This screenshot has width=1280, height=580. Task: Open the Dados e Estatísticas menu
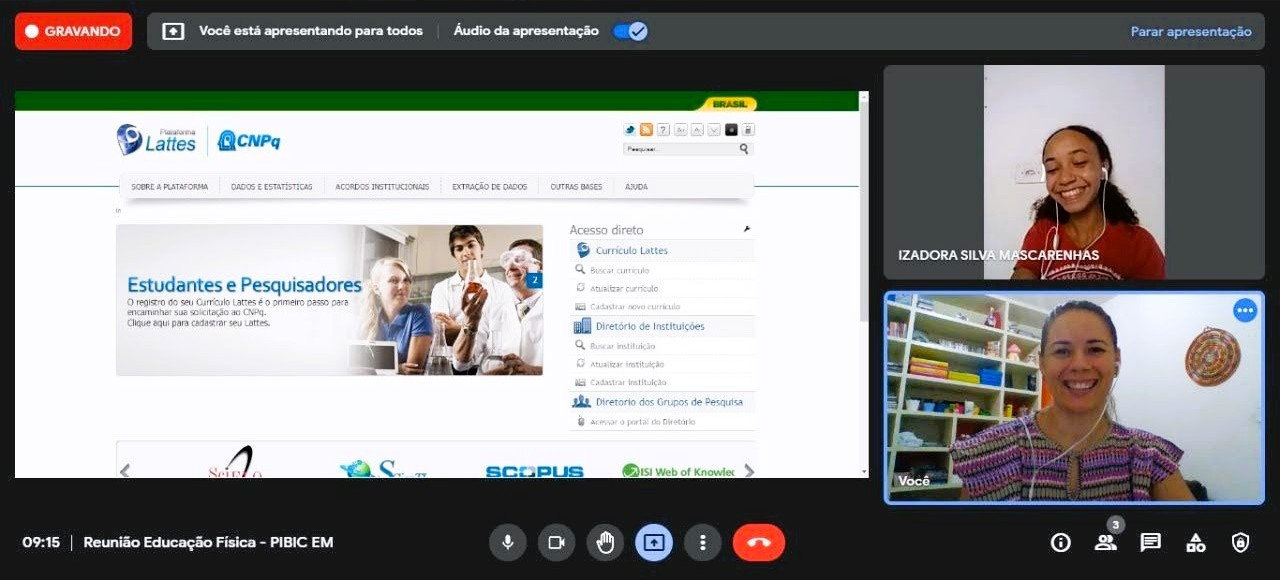271,187
